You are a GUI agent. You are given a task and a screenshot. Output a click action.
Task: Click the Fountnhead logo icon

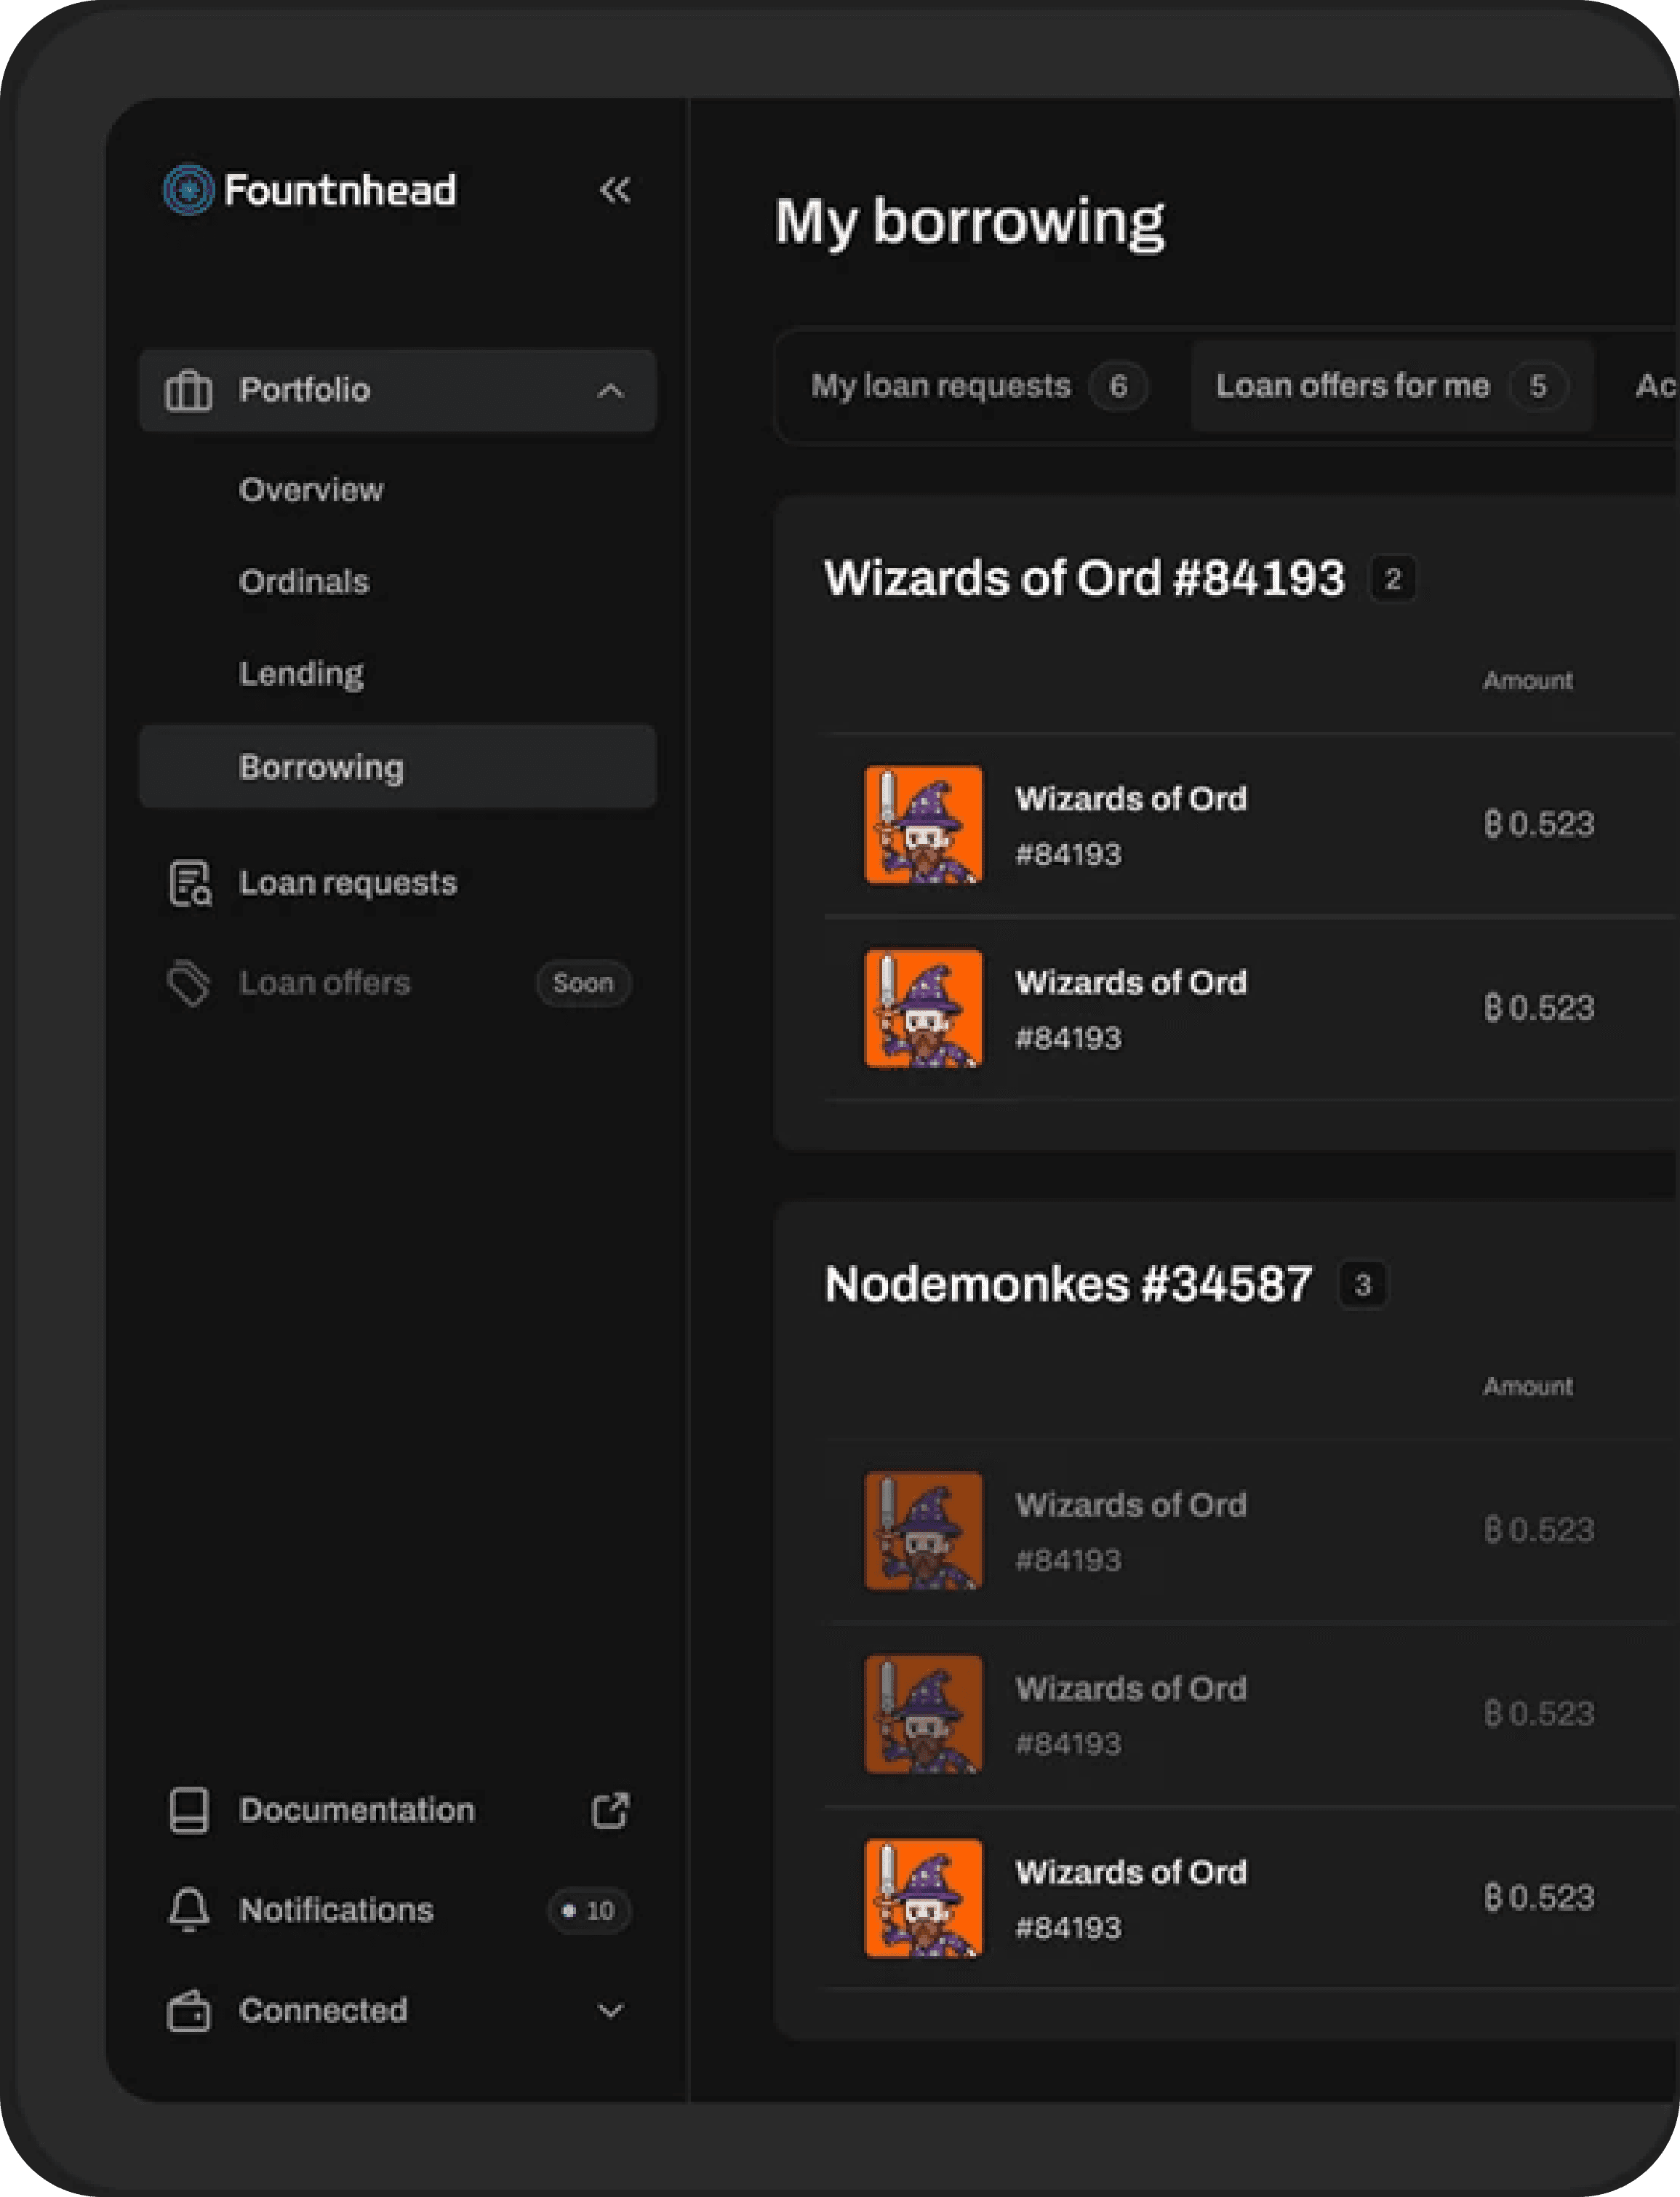click(x=188, y=189)
